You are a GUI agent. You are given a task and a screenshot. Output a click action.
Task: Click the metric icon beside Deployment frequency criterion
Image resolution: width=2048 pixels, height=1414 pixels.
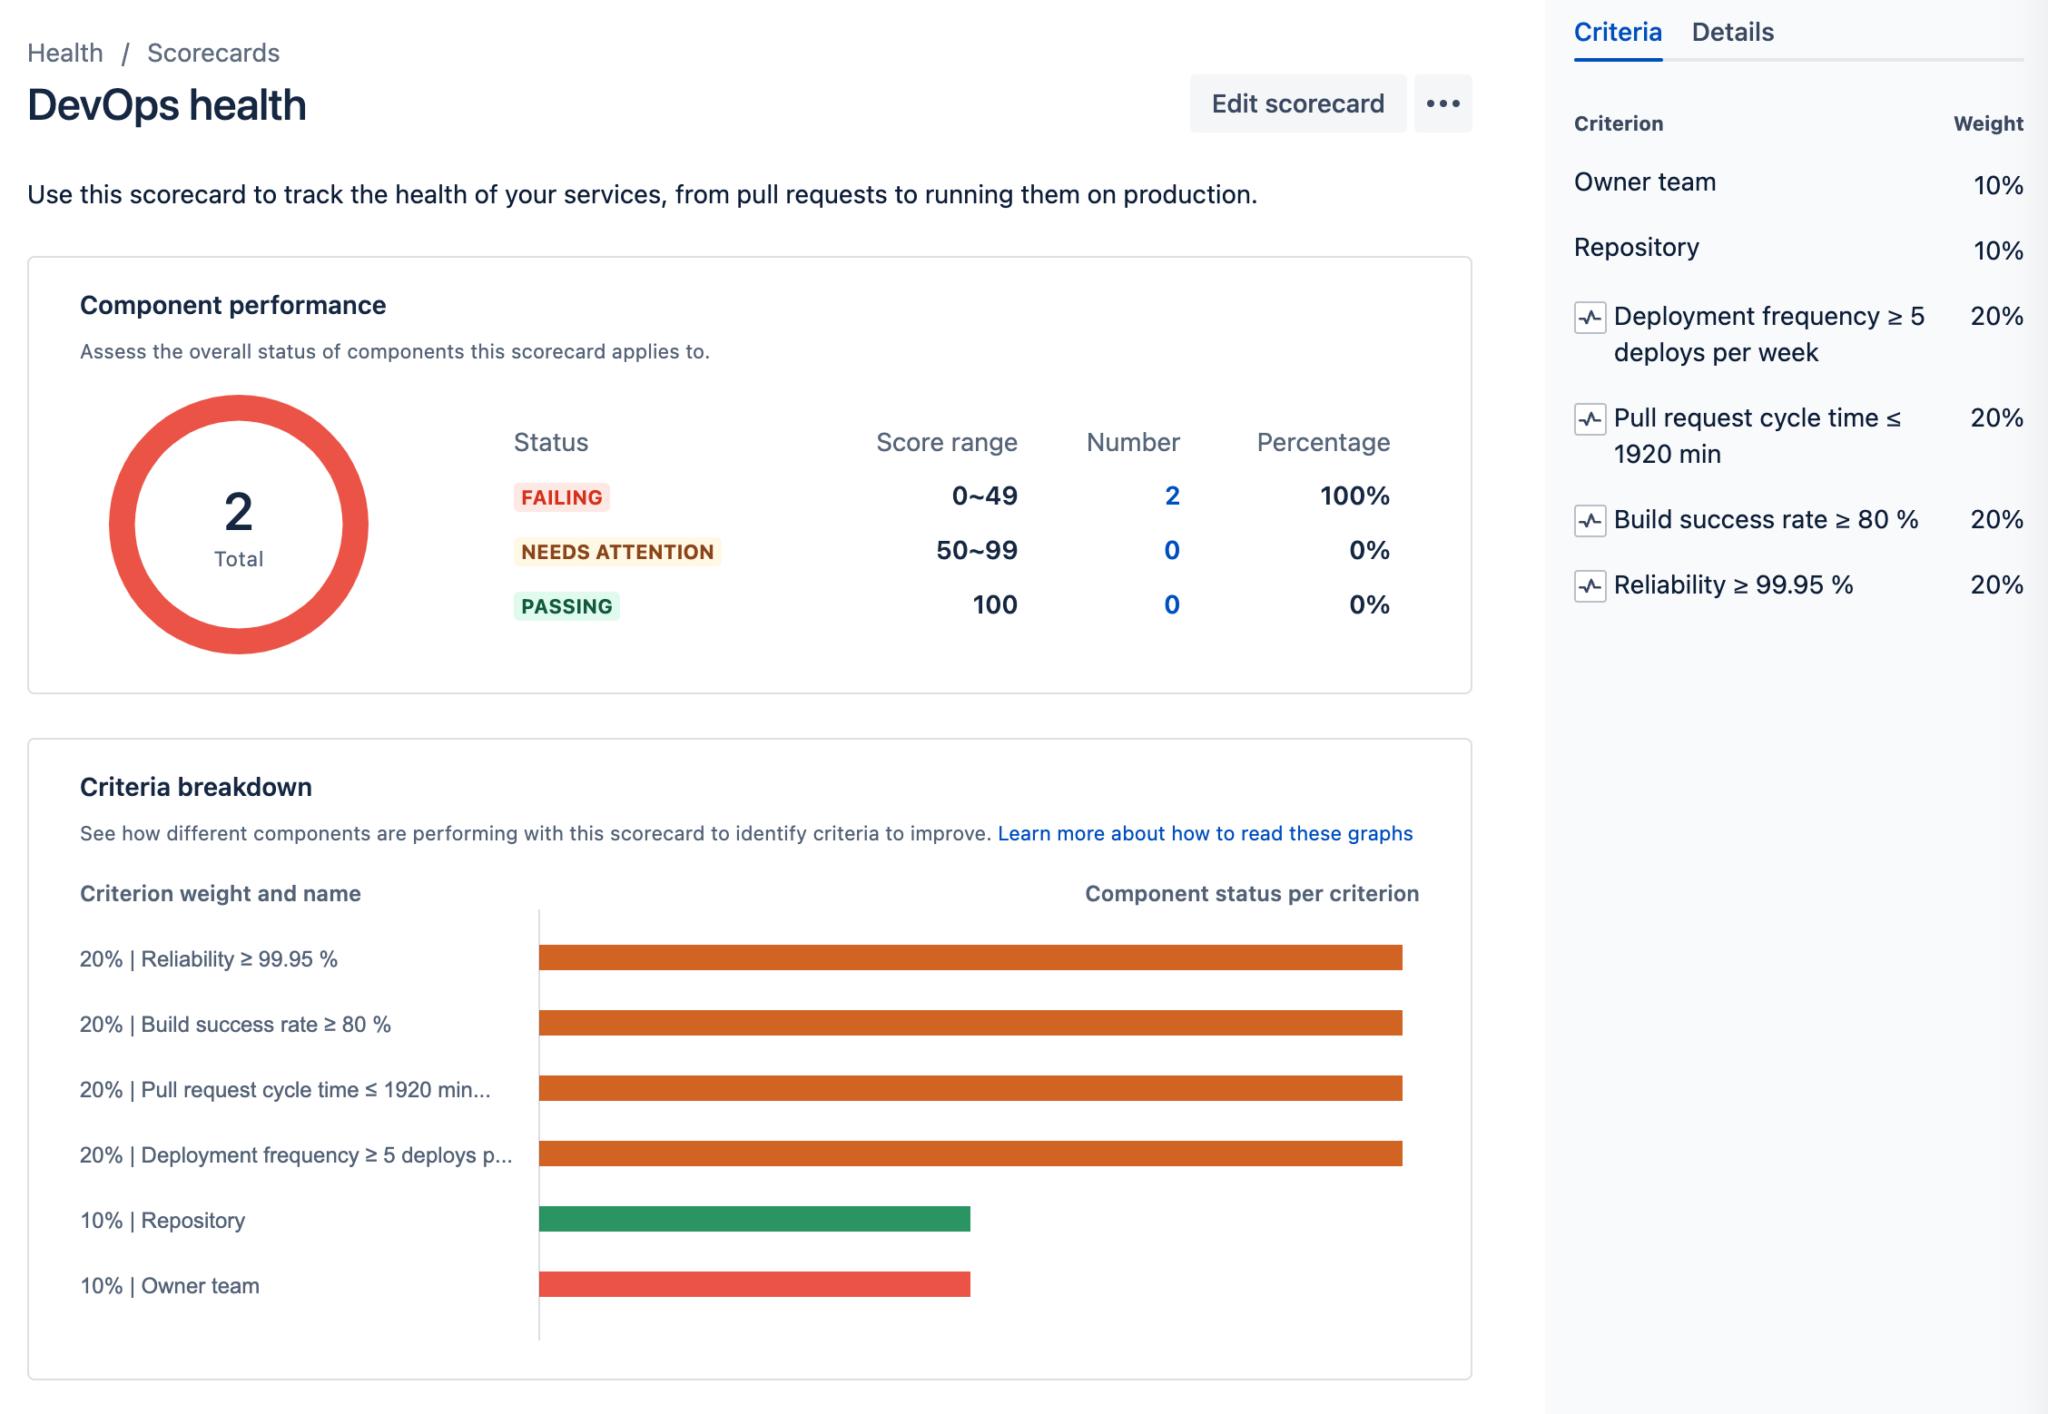(1589, 318)
